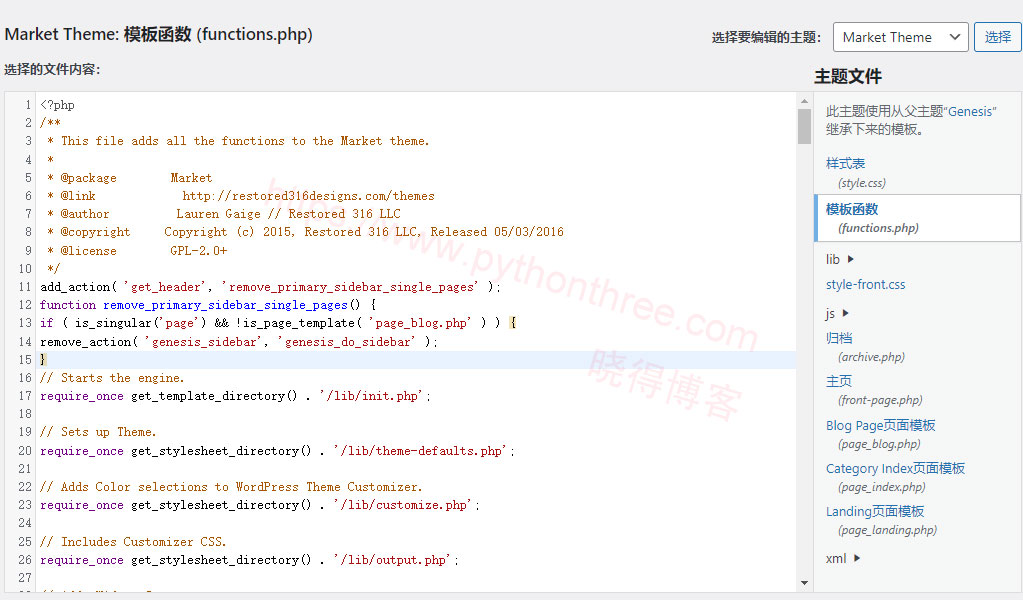The image size is (1023, 600).
Task: Open the Market Theme selection dropdown
Action: click(901, 37)
